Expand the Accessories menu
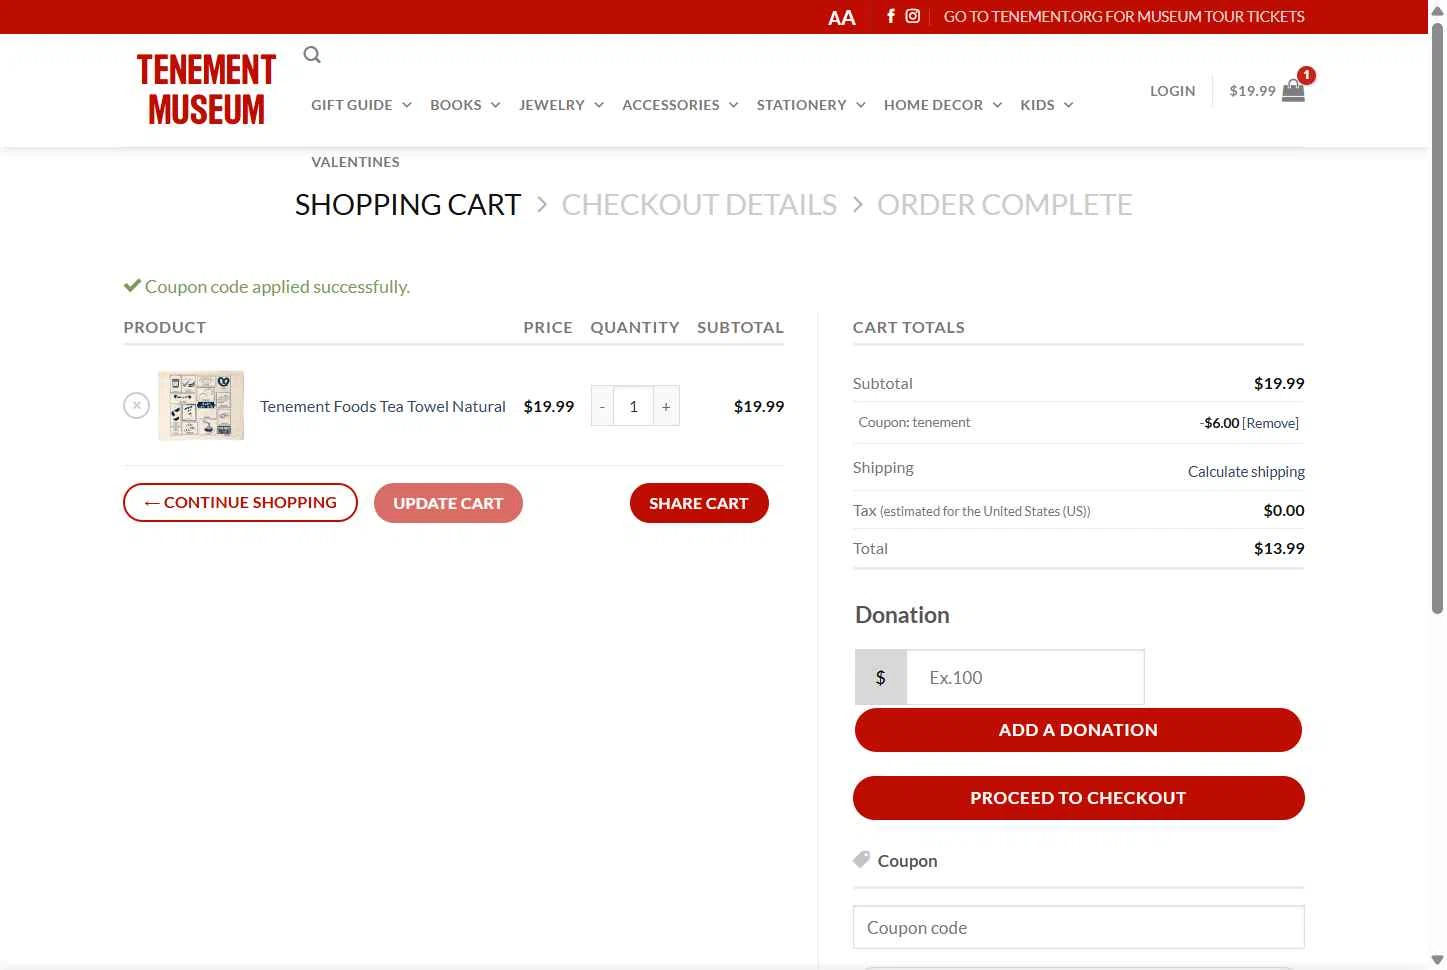Viewport: 1447px width, 970px height. [680, 105]
